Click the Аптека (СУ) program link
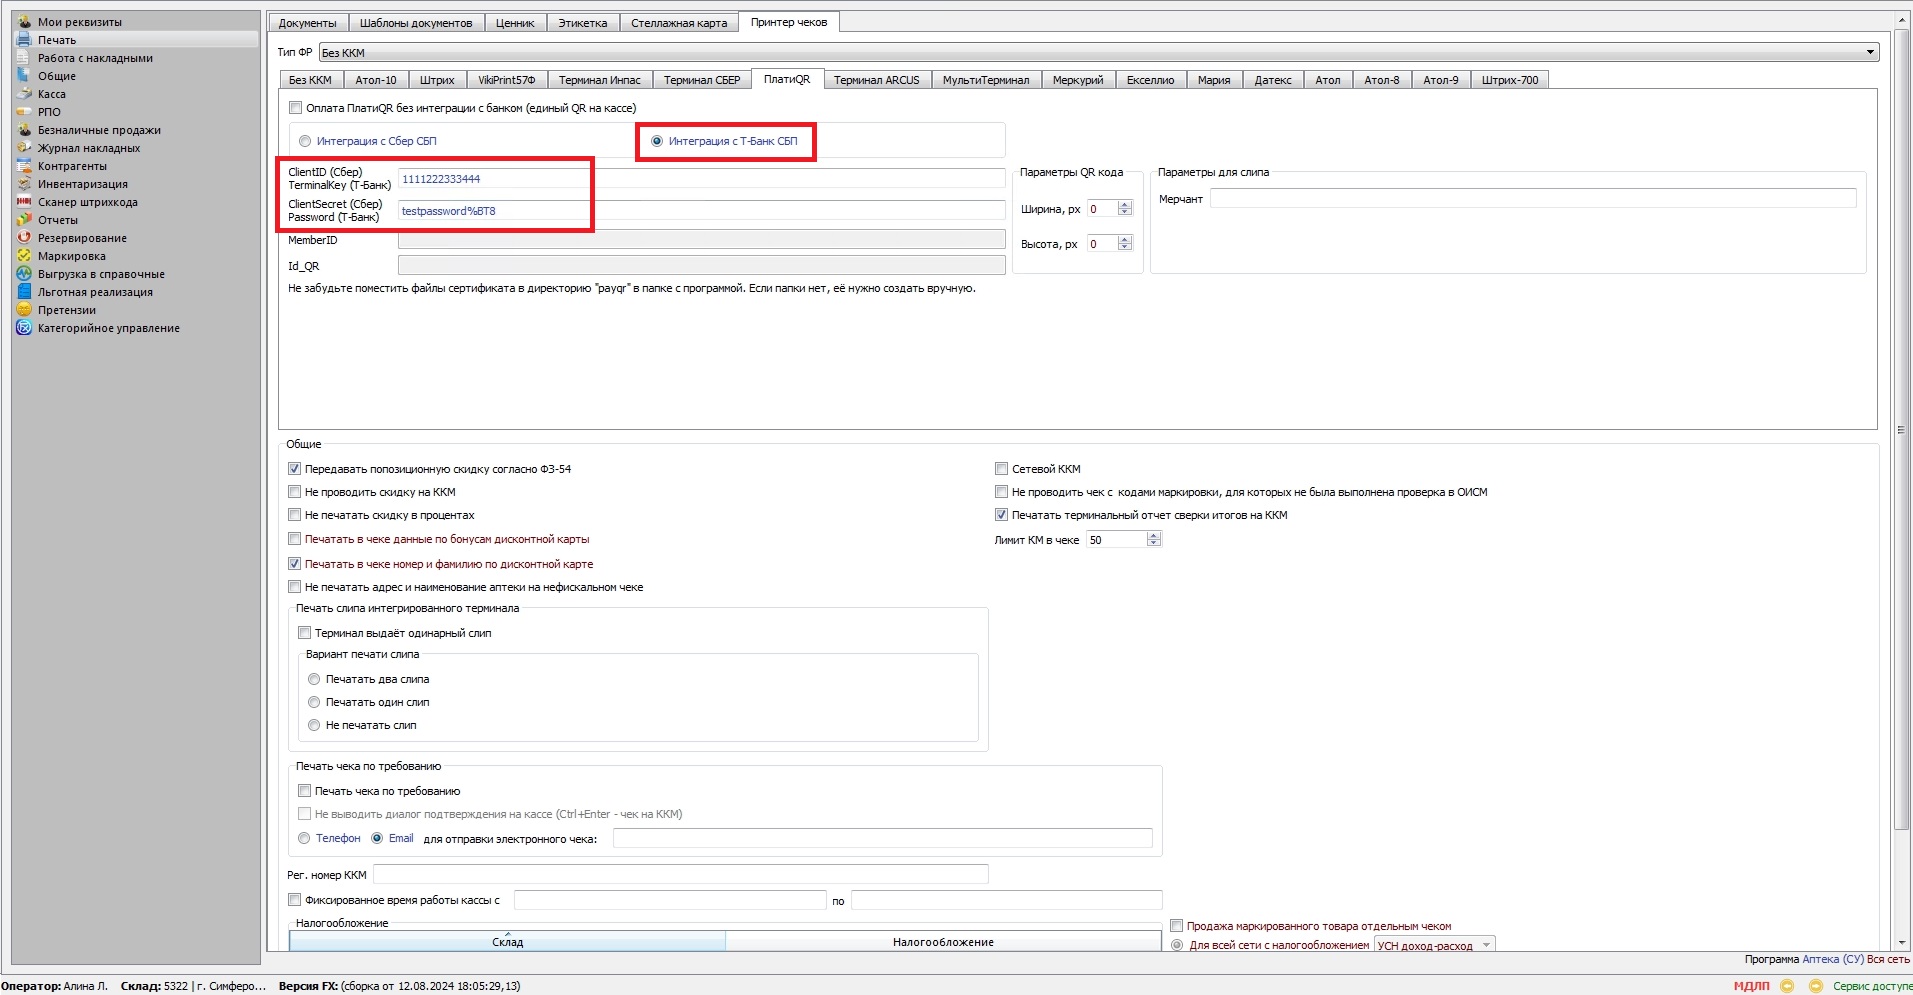This screenshot has height=995, width=1913. pyautogui.click(x=1832, y=959)
